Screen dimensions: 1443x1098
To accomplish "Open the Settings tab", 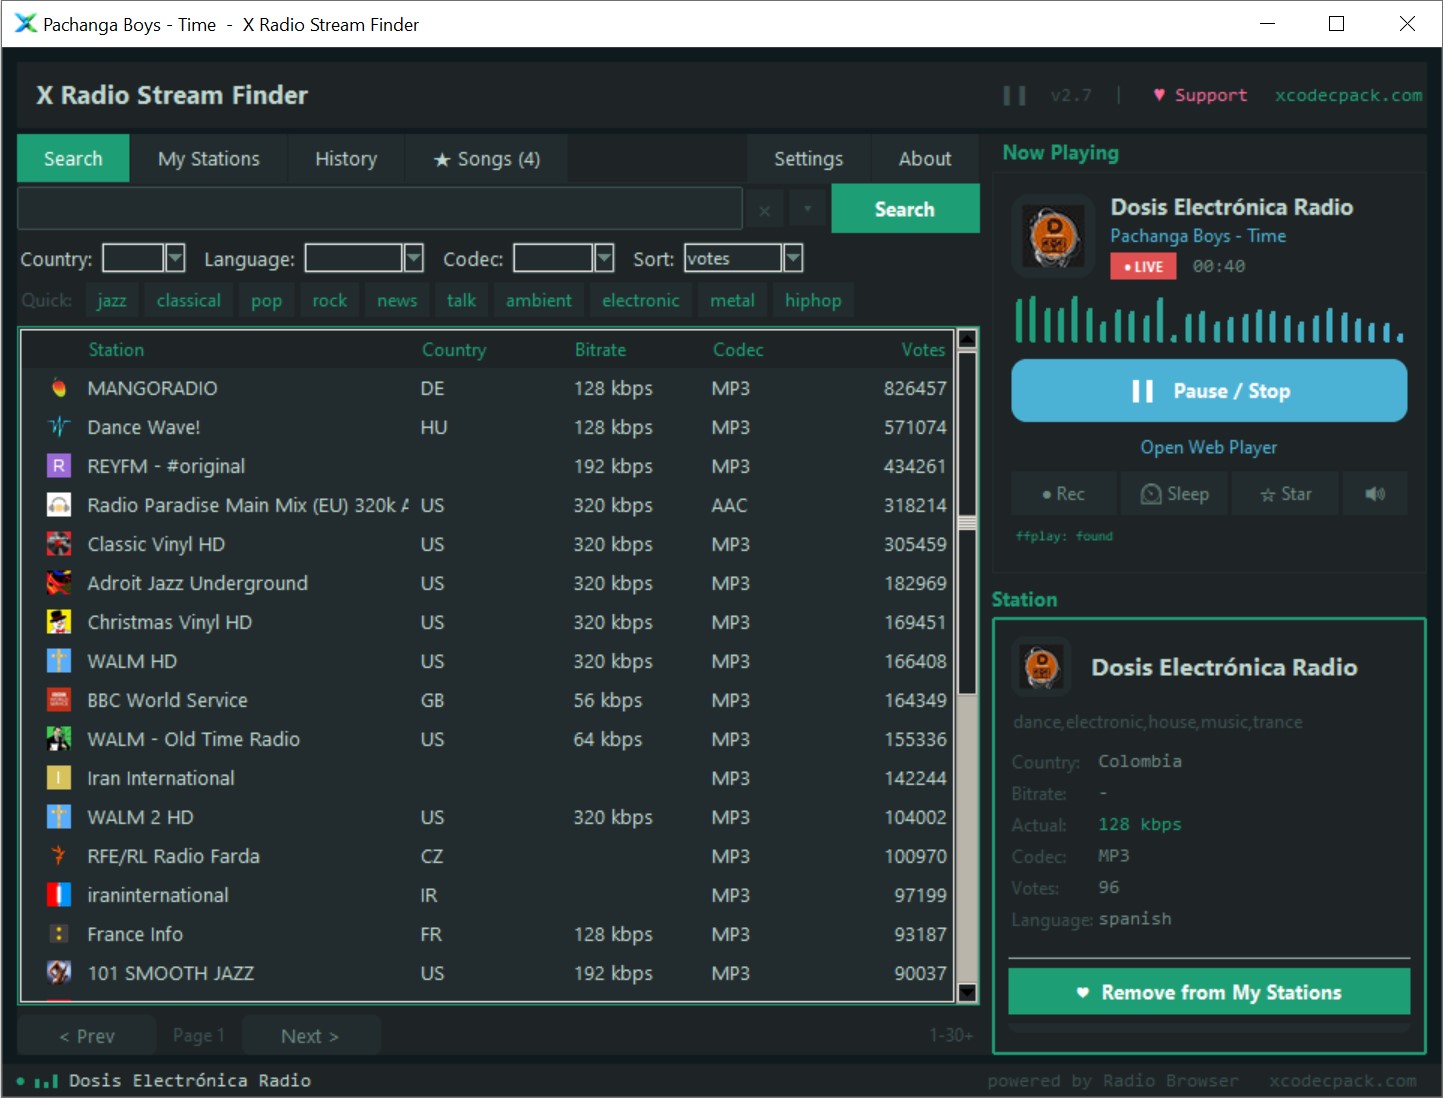I will 808,159.
